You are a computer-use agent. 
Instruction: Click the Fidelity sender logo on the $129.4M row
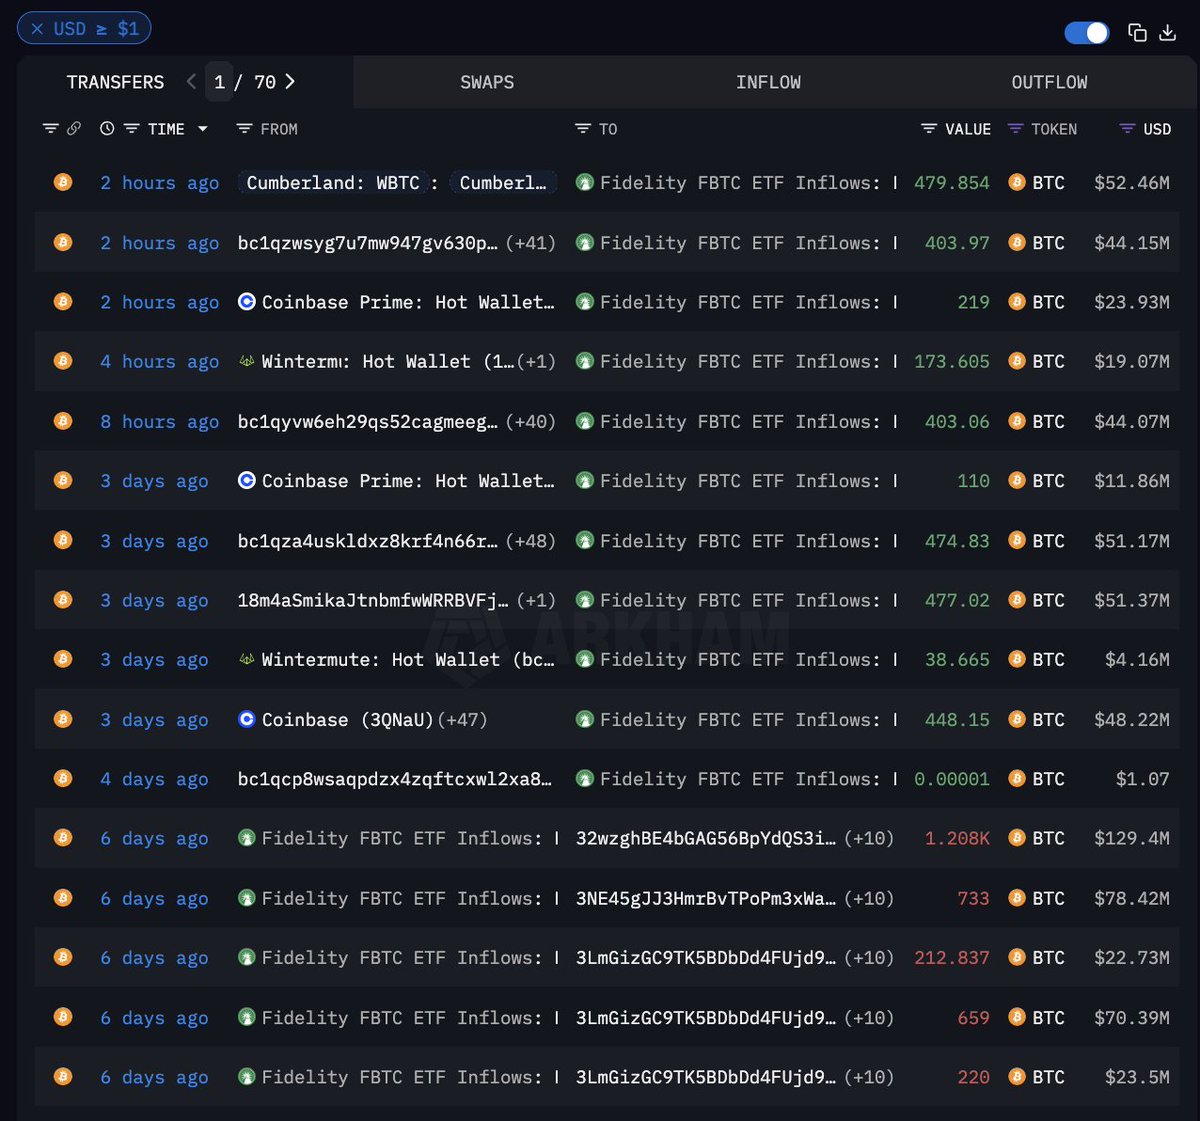[x=247, y=839]
